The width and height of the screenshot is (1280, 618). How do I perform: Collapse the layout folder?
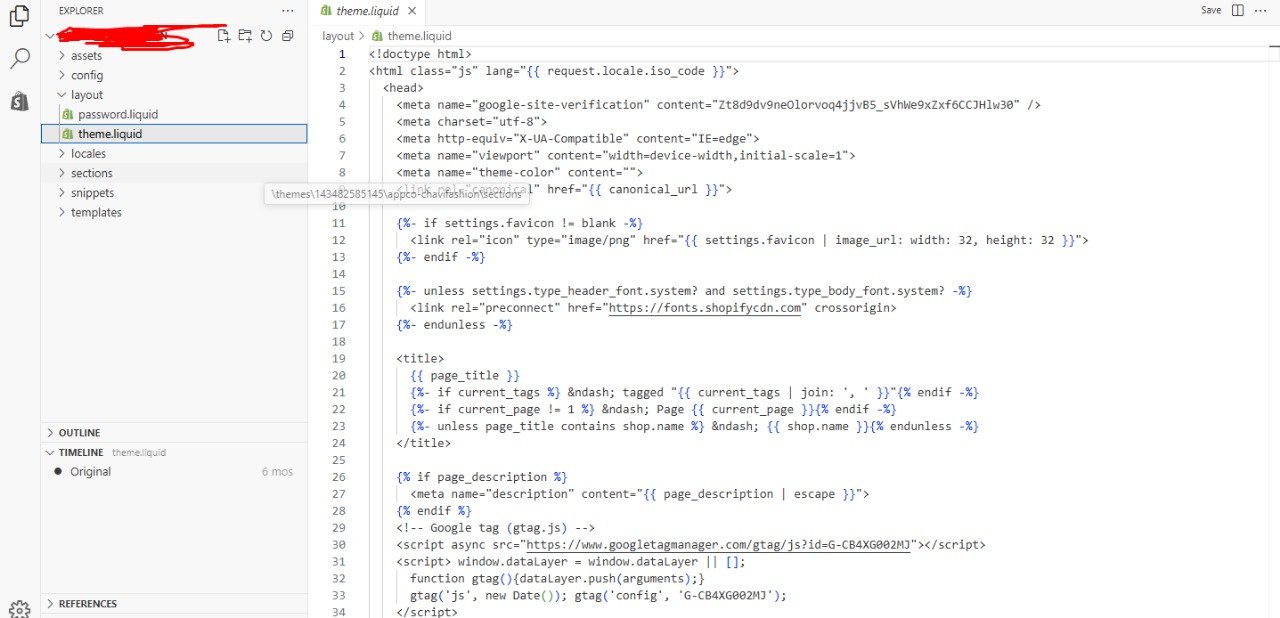click(x=86, y=95)
